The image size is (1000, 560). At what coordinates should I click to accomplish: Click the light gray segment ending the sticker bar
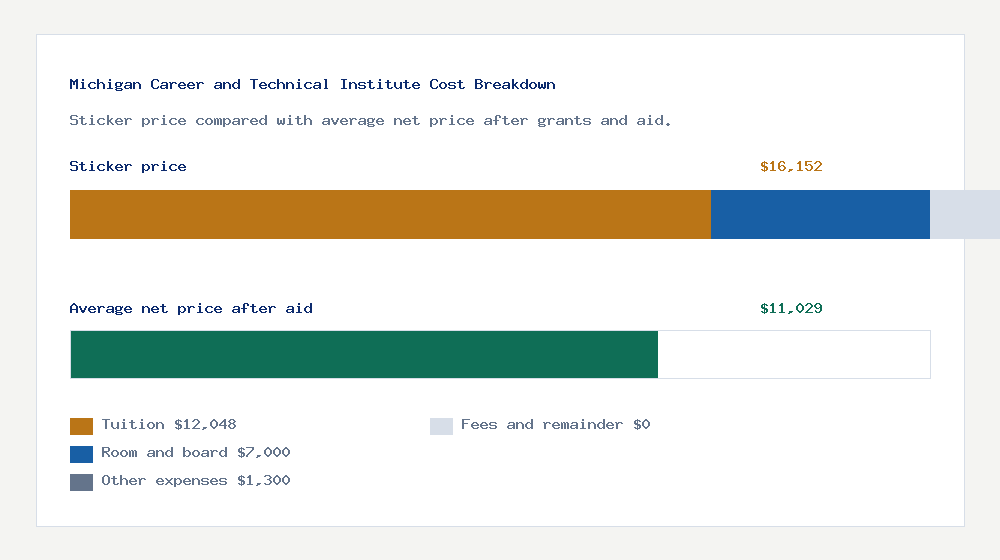[x=964, y=214]
